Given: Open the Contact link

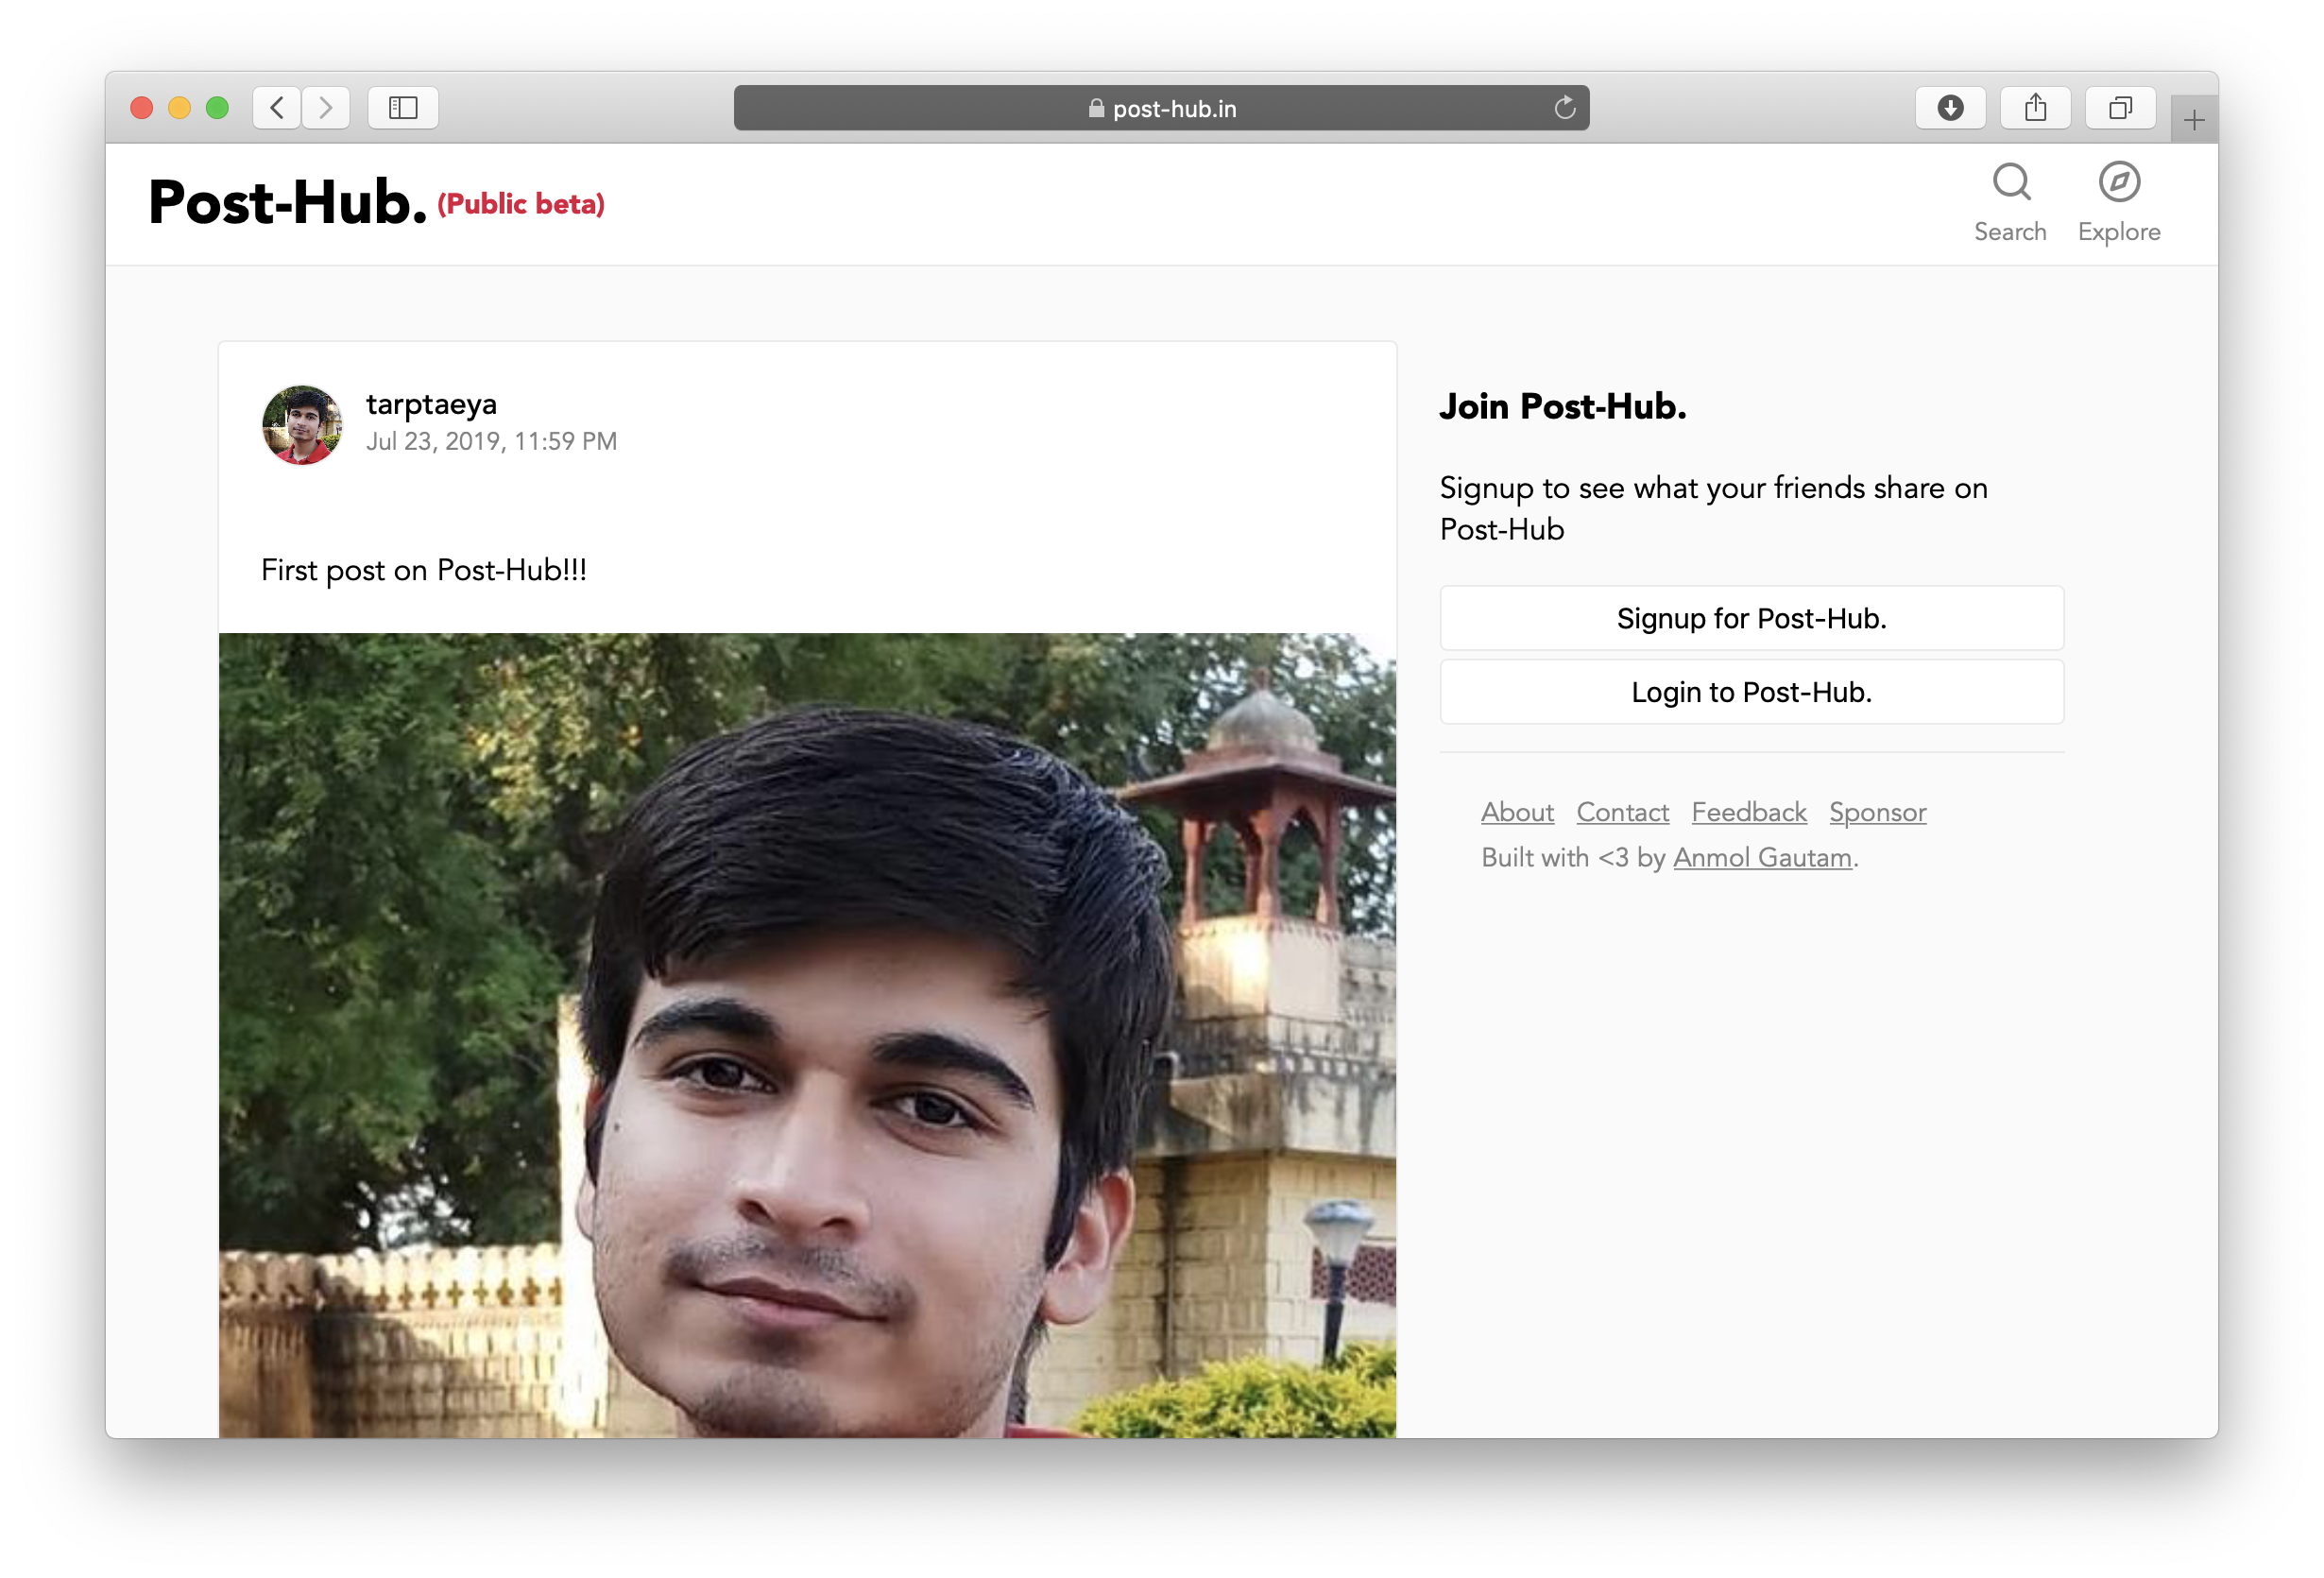Looking at the screenshot, I should point(1622,812).
